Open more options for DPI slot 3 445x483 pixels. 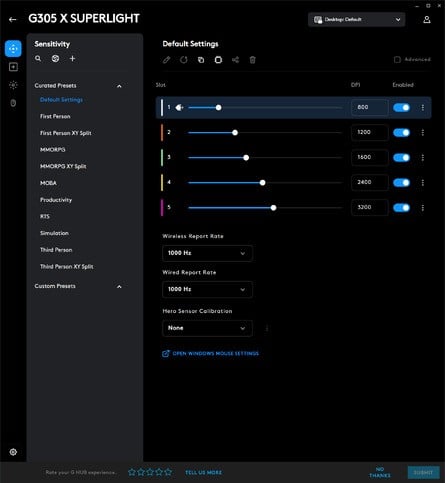coord(423,158)
